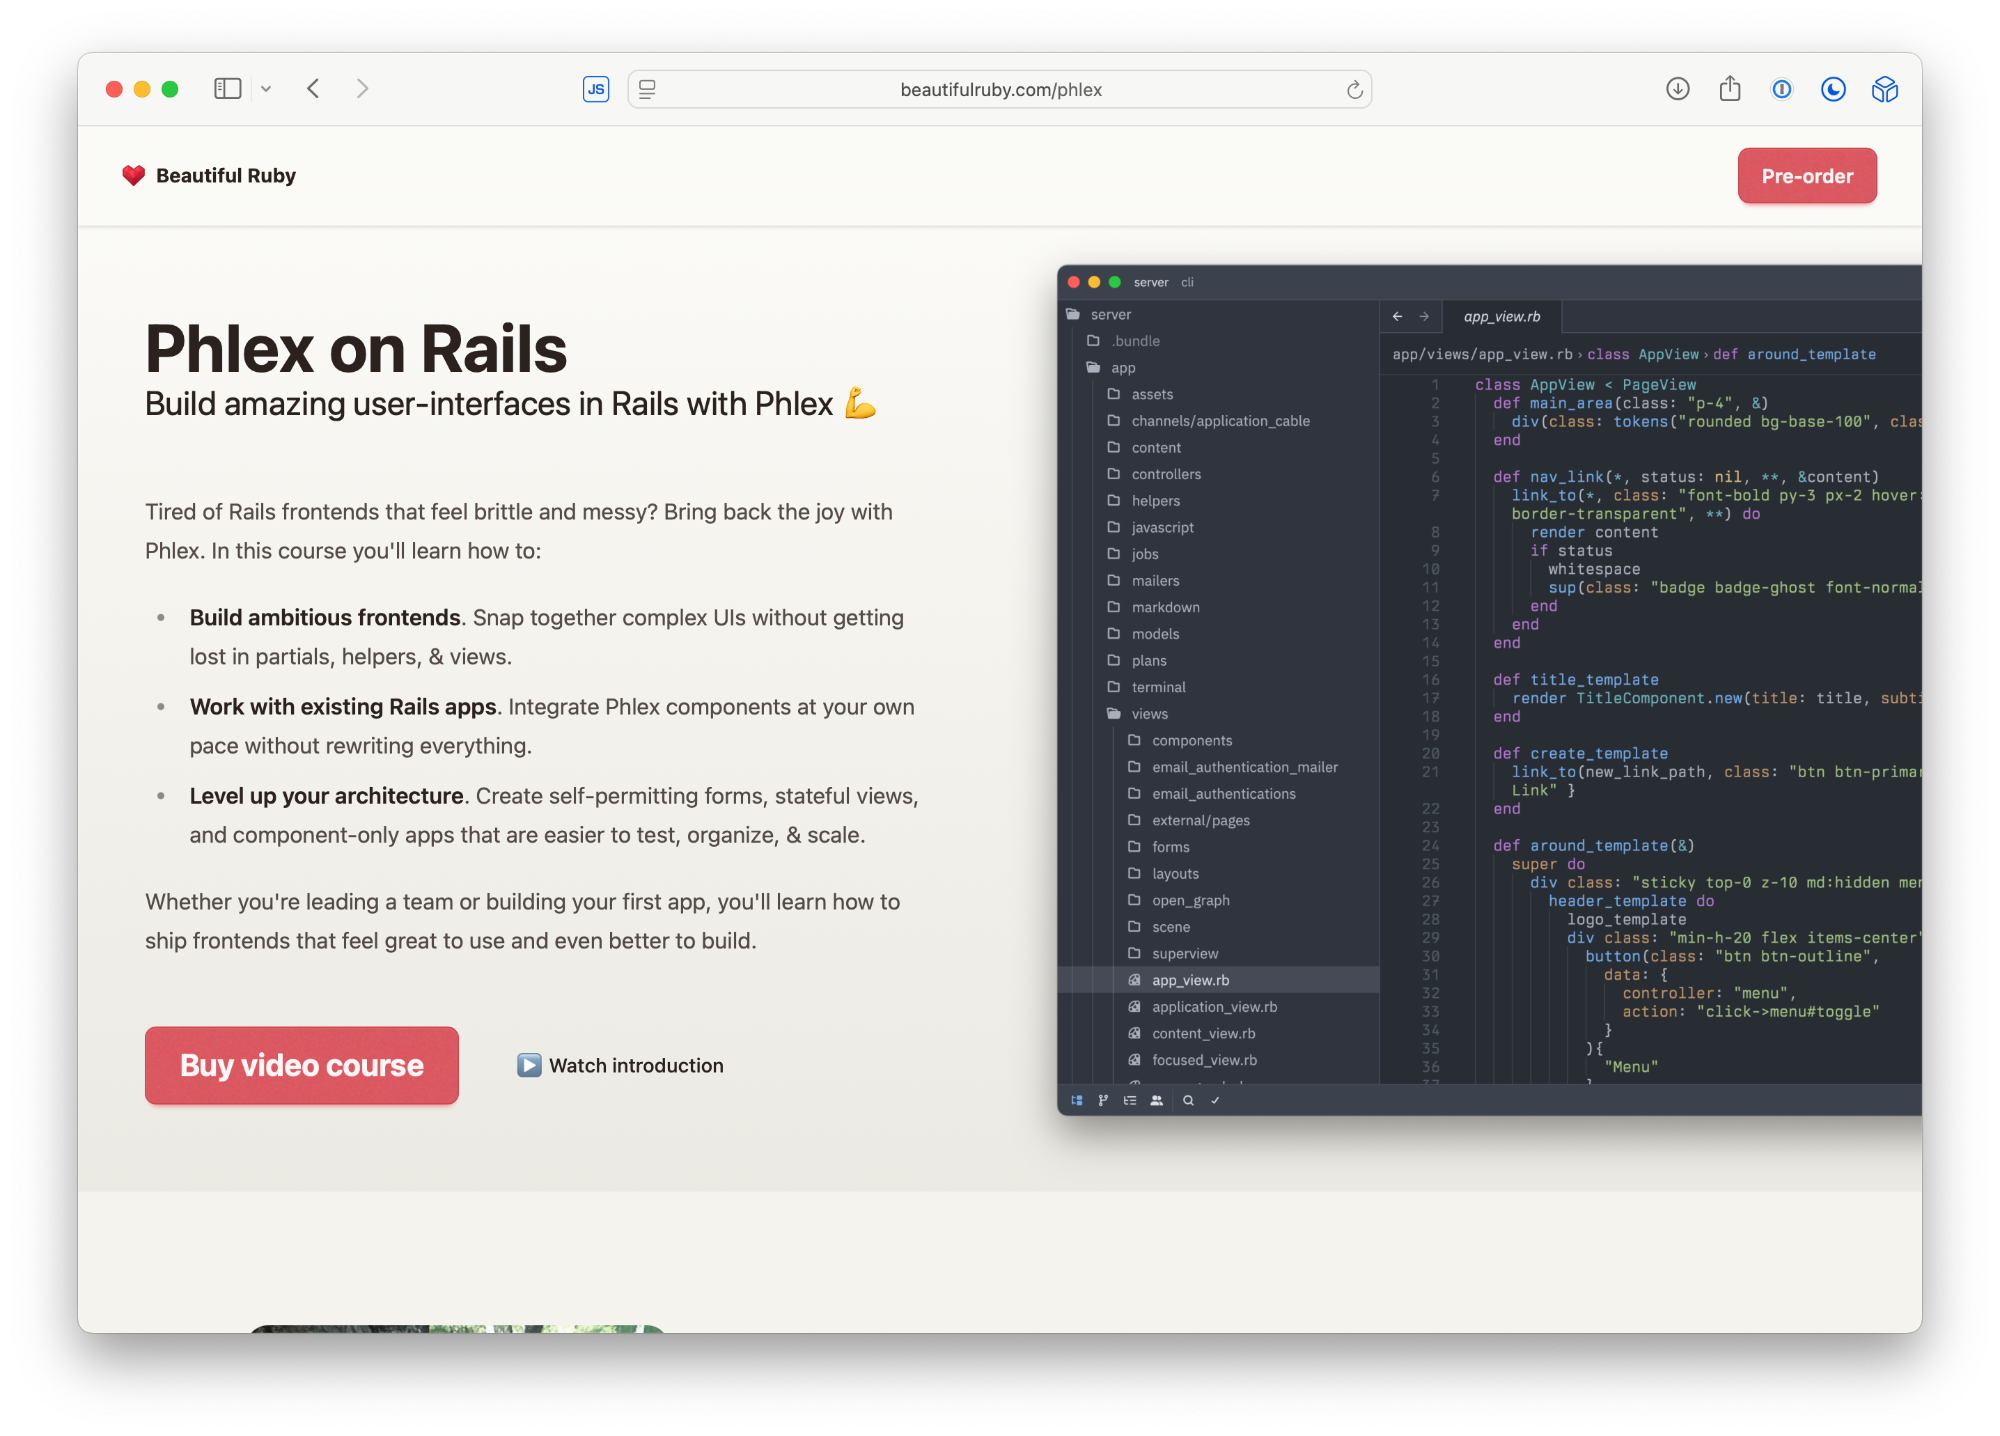Collapse the server root folder
The width and height of the screenshot is (2000, 1436).
1218,314
